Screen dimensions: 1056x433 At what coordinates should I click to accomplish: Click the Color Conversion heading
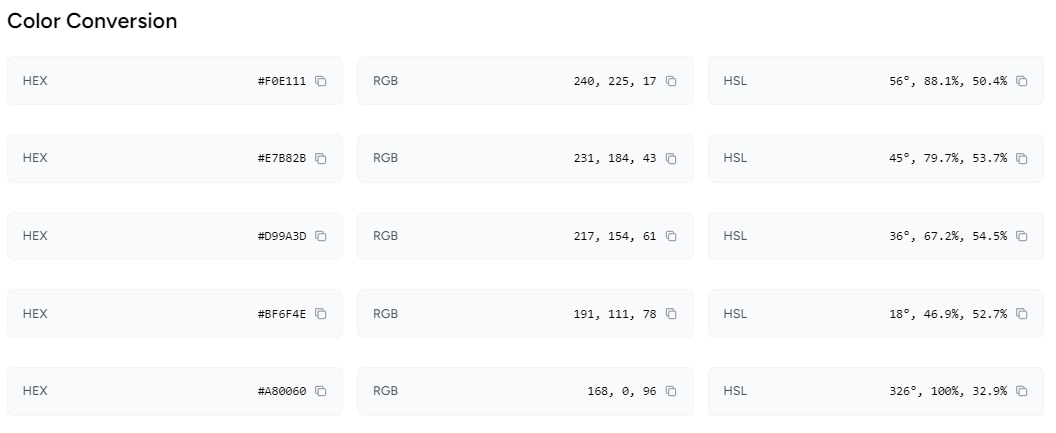click(92, 21)
